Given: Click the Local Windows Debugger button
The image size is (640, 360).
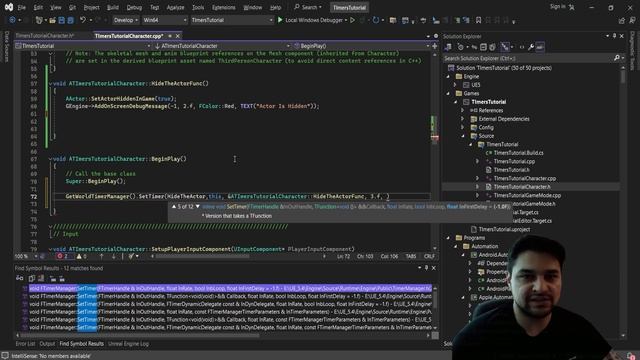Looking at the screenshot, I should click(x=313, y=20).
